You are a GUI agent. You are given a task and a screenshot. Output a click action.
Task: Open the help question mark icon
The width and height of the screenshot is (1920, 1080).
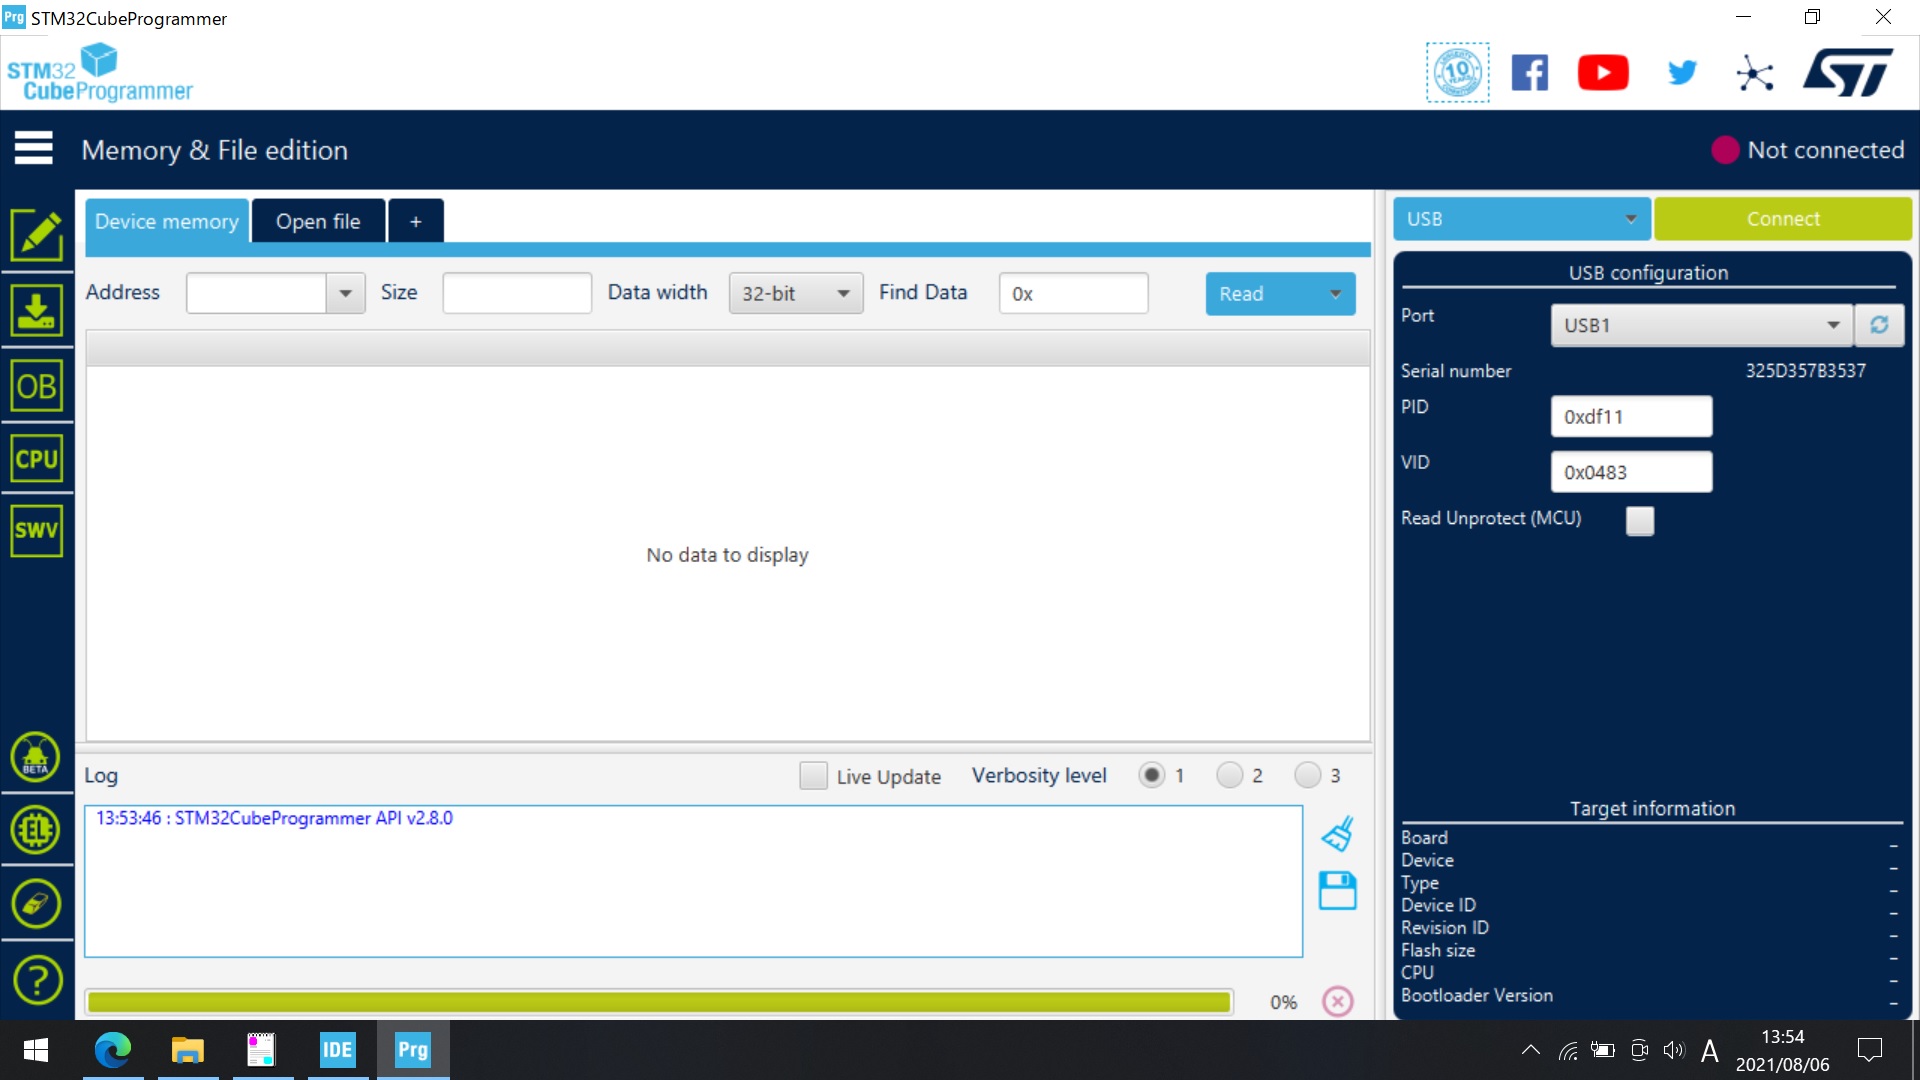[x=36, y=980]
